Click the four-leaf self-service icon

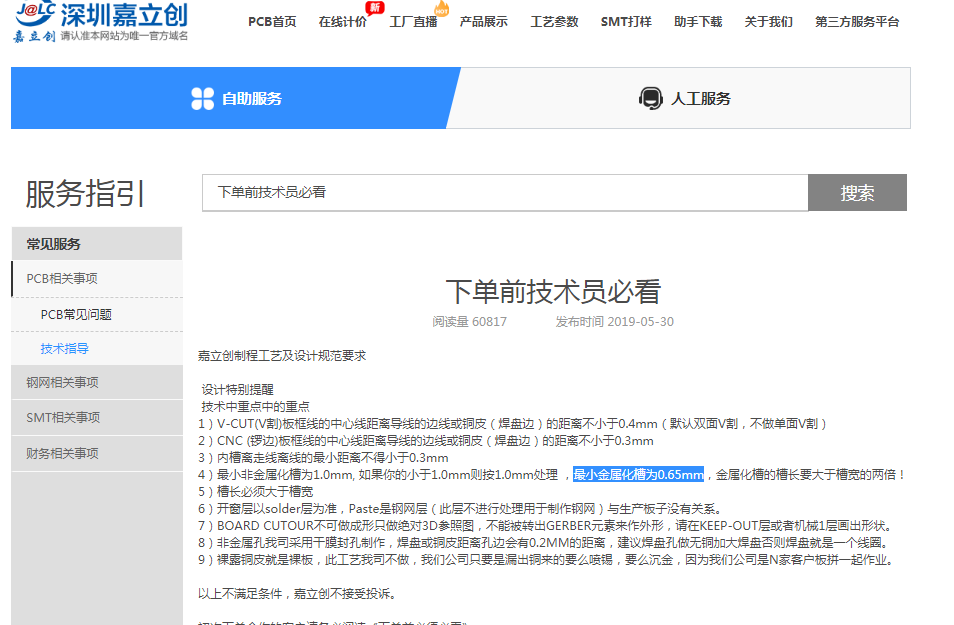(203, 98)
